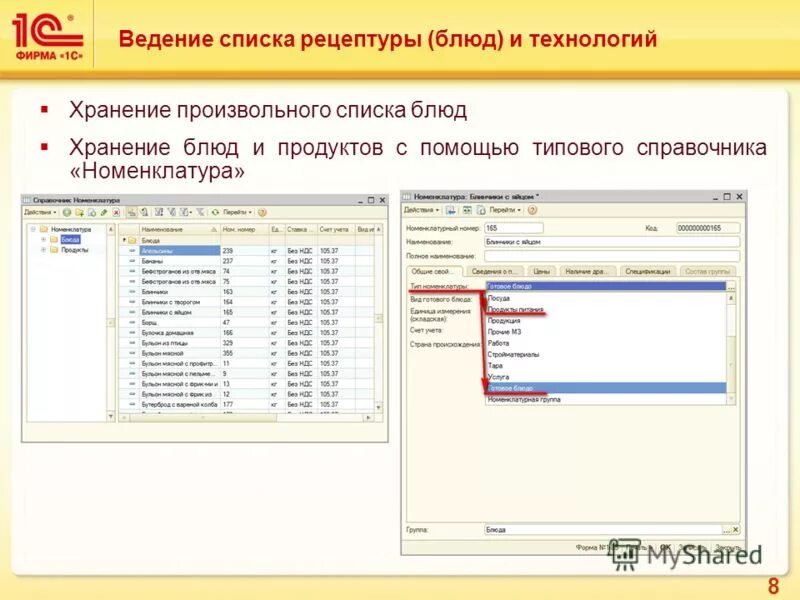Image resolution: width=800 pixels, height=600 pixels.
Task: Select the Бульон из птицы row
Action: 247,343
